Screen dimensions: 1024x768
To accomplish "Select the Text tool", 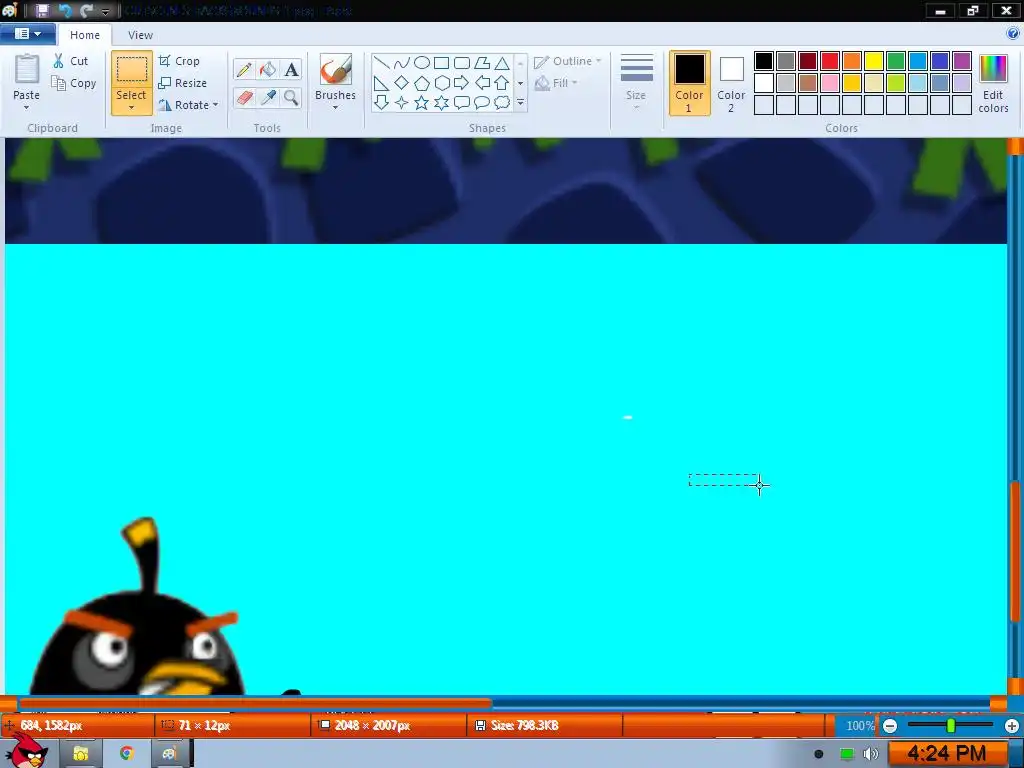I will (x=291, y=69).
